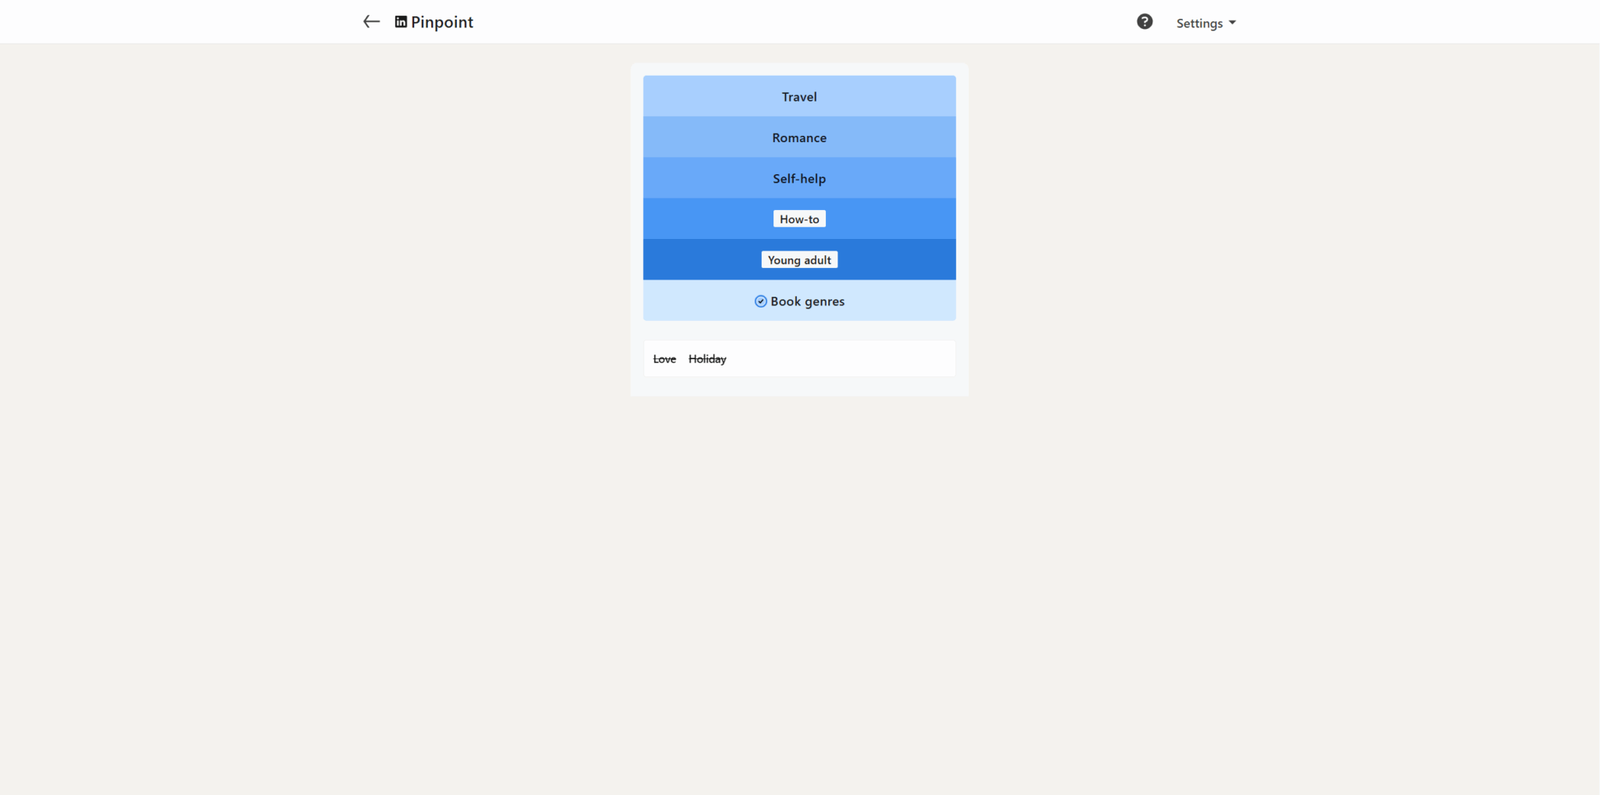Click the Young adult clue label
The image size is (1600, 795).
[799, 260]
